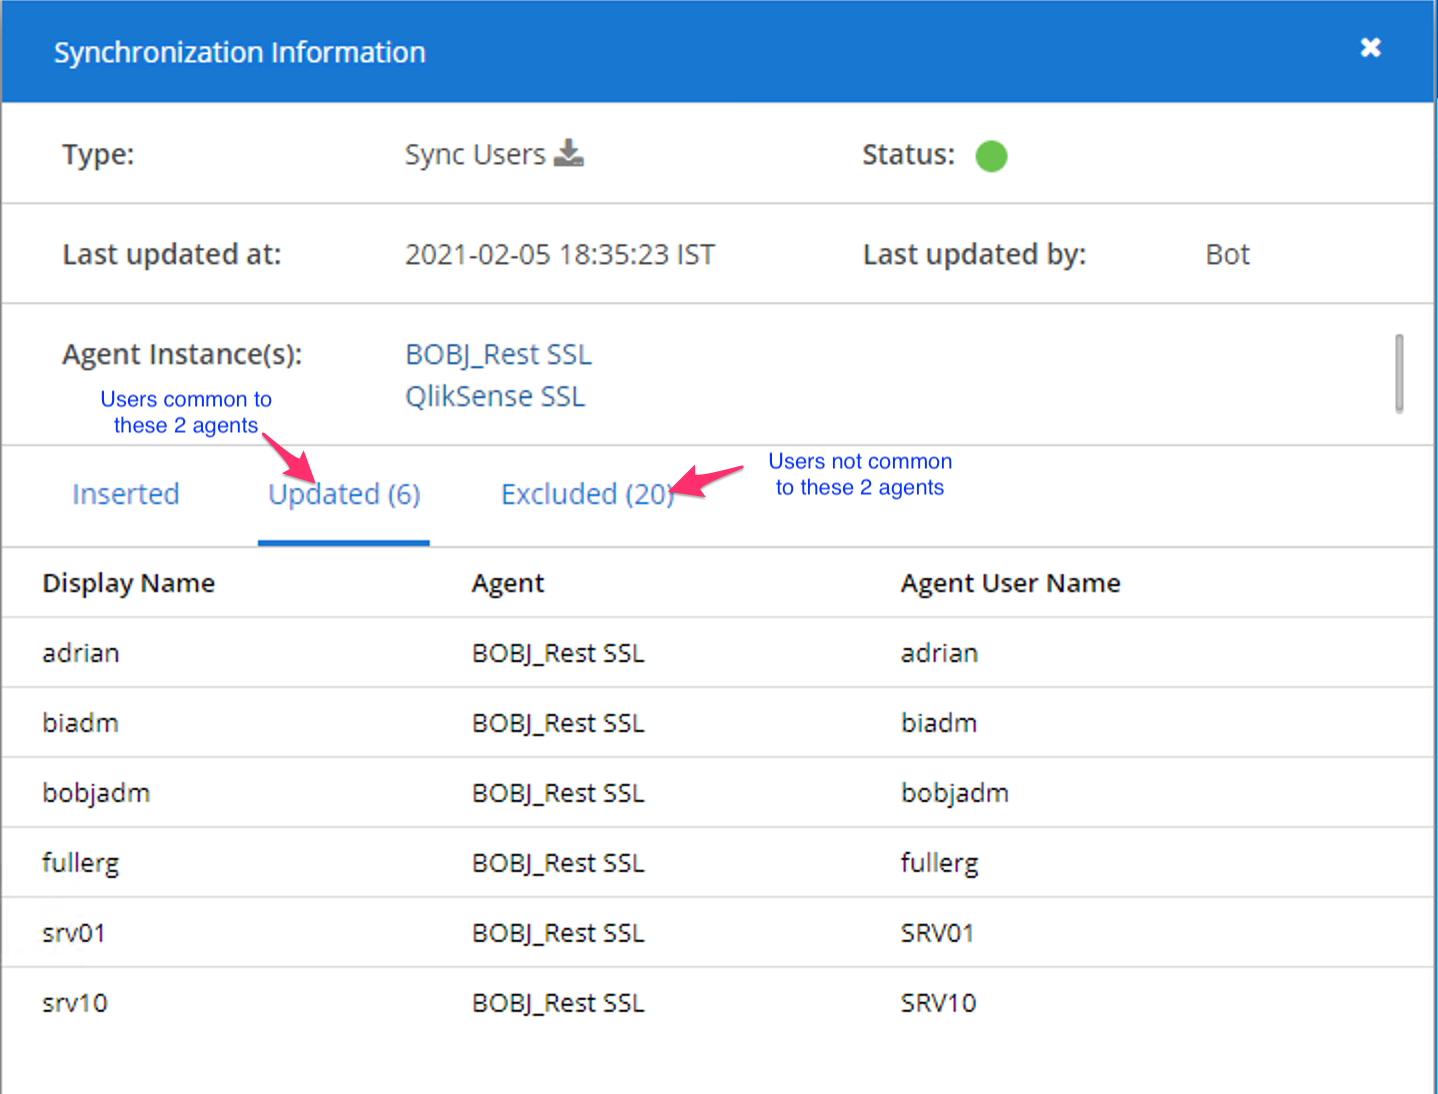1438x1094 pixels.
Task: Click BOBJ_Rest SSL in the biadm row
Action: tap(558, 723)
